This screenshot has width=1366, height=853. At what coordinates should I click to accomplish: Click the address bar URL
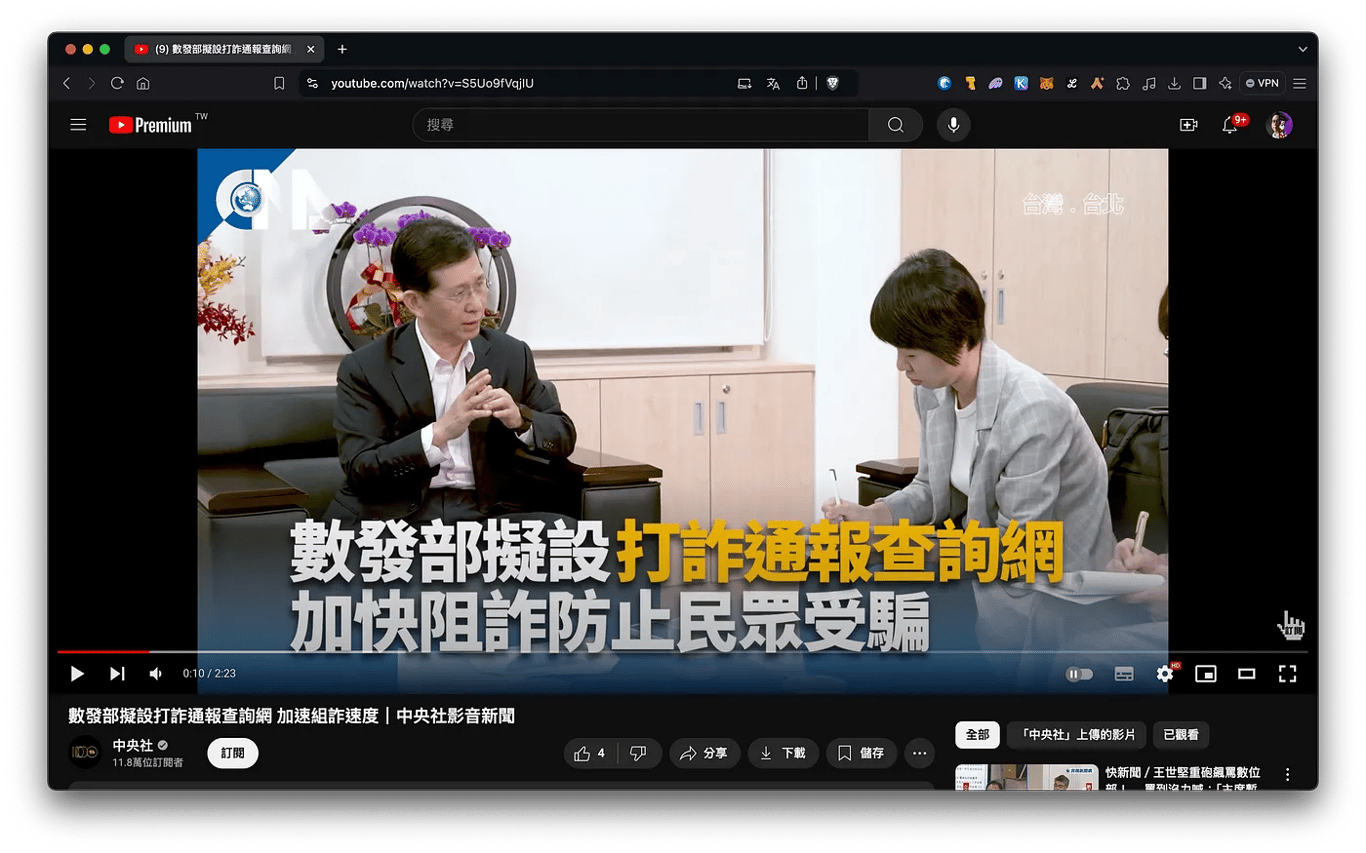433,83
